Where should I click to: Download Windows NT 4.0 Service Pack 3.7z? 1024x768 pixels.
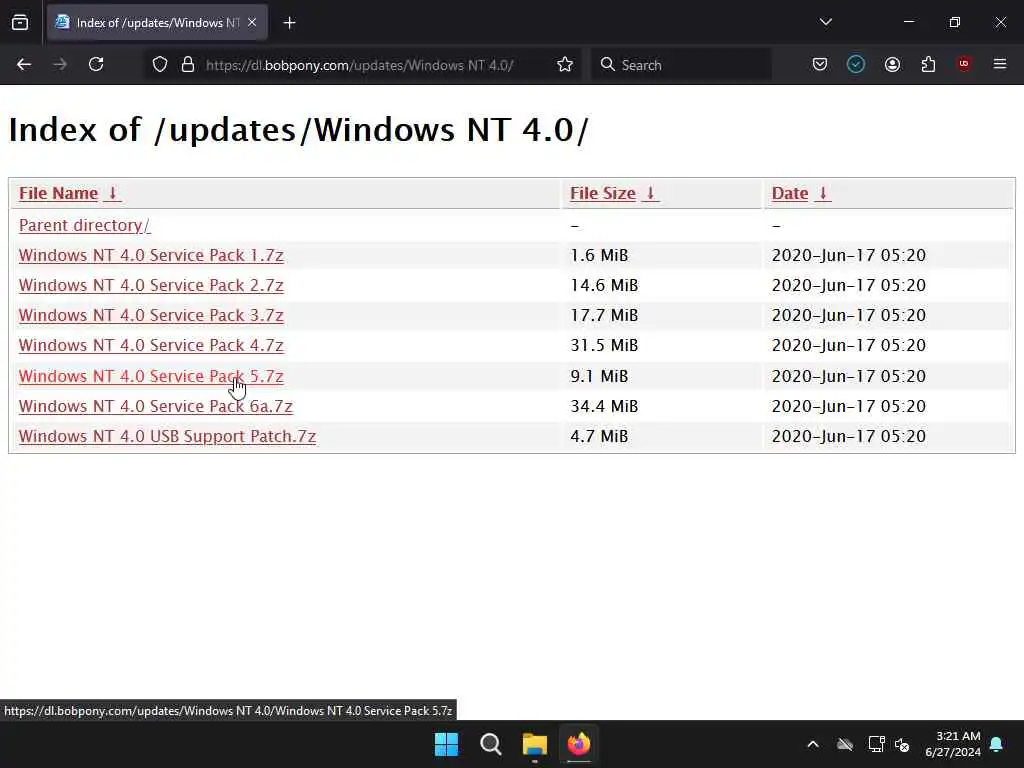[151, 315]
